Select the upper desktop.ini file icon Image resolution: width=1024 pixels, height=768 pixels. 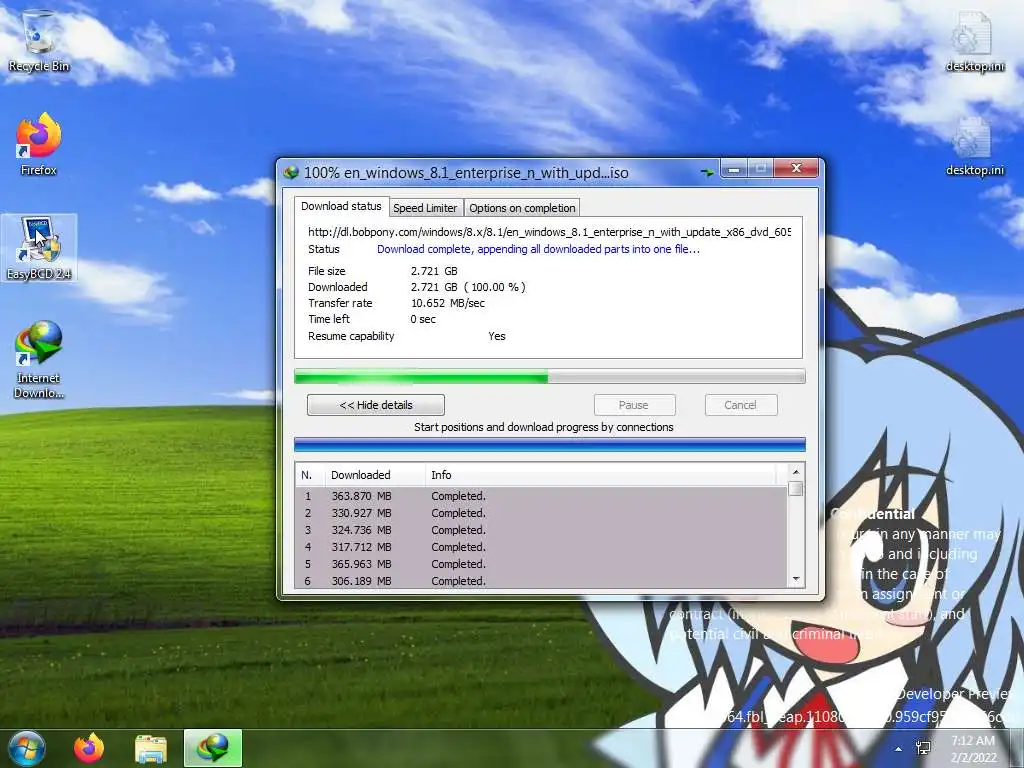point(974,42)
